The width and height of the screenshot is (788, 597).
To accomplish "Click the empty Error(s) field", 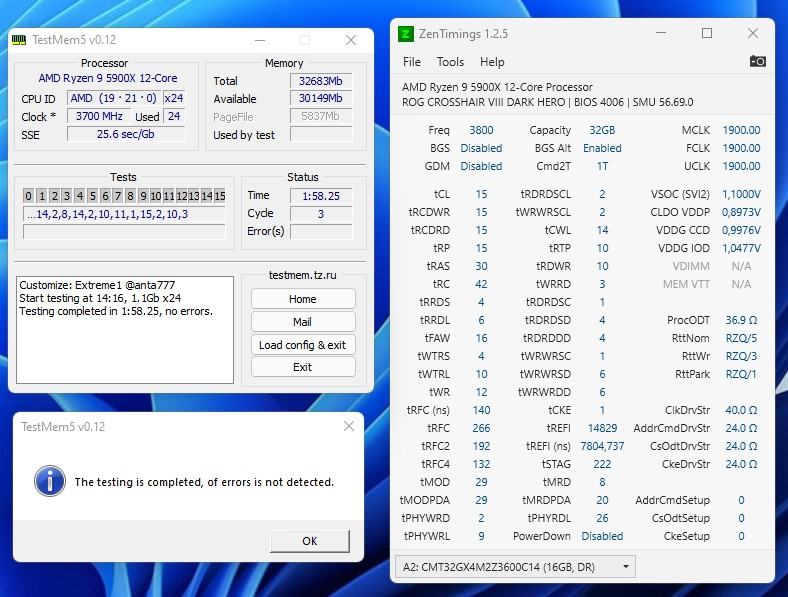I will [x=321, y=231].
